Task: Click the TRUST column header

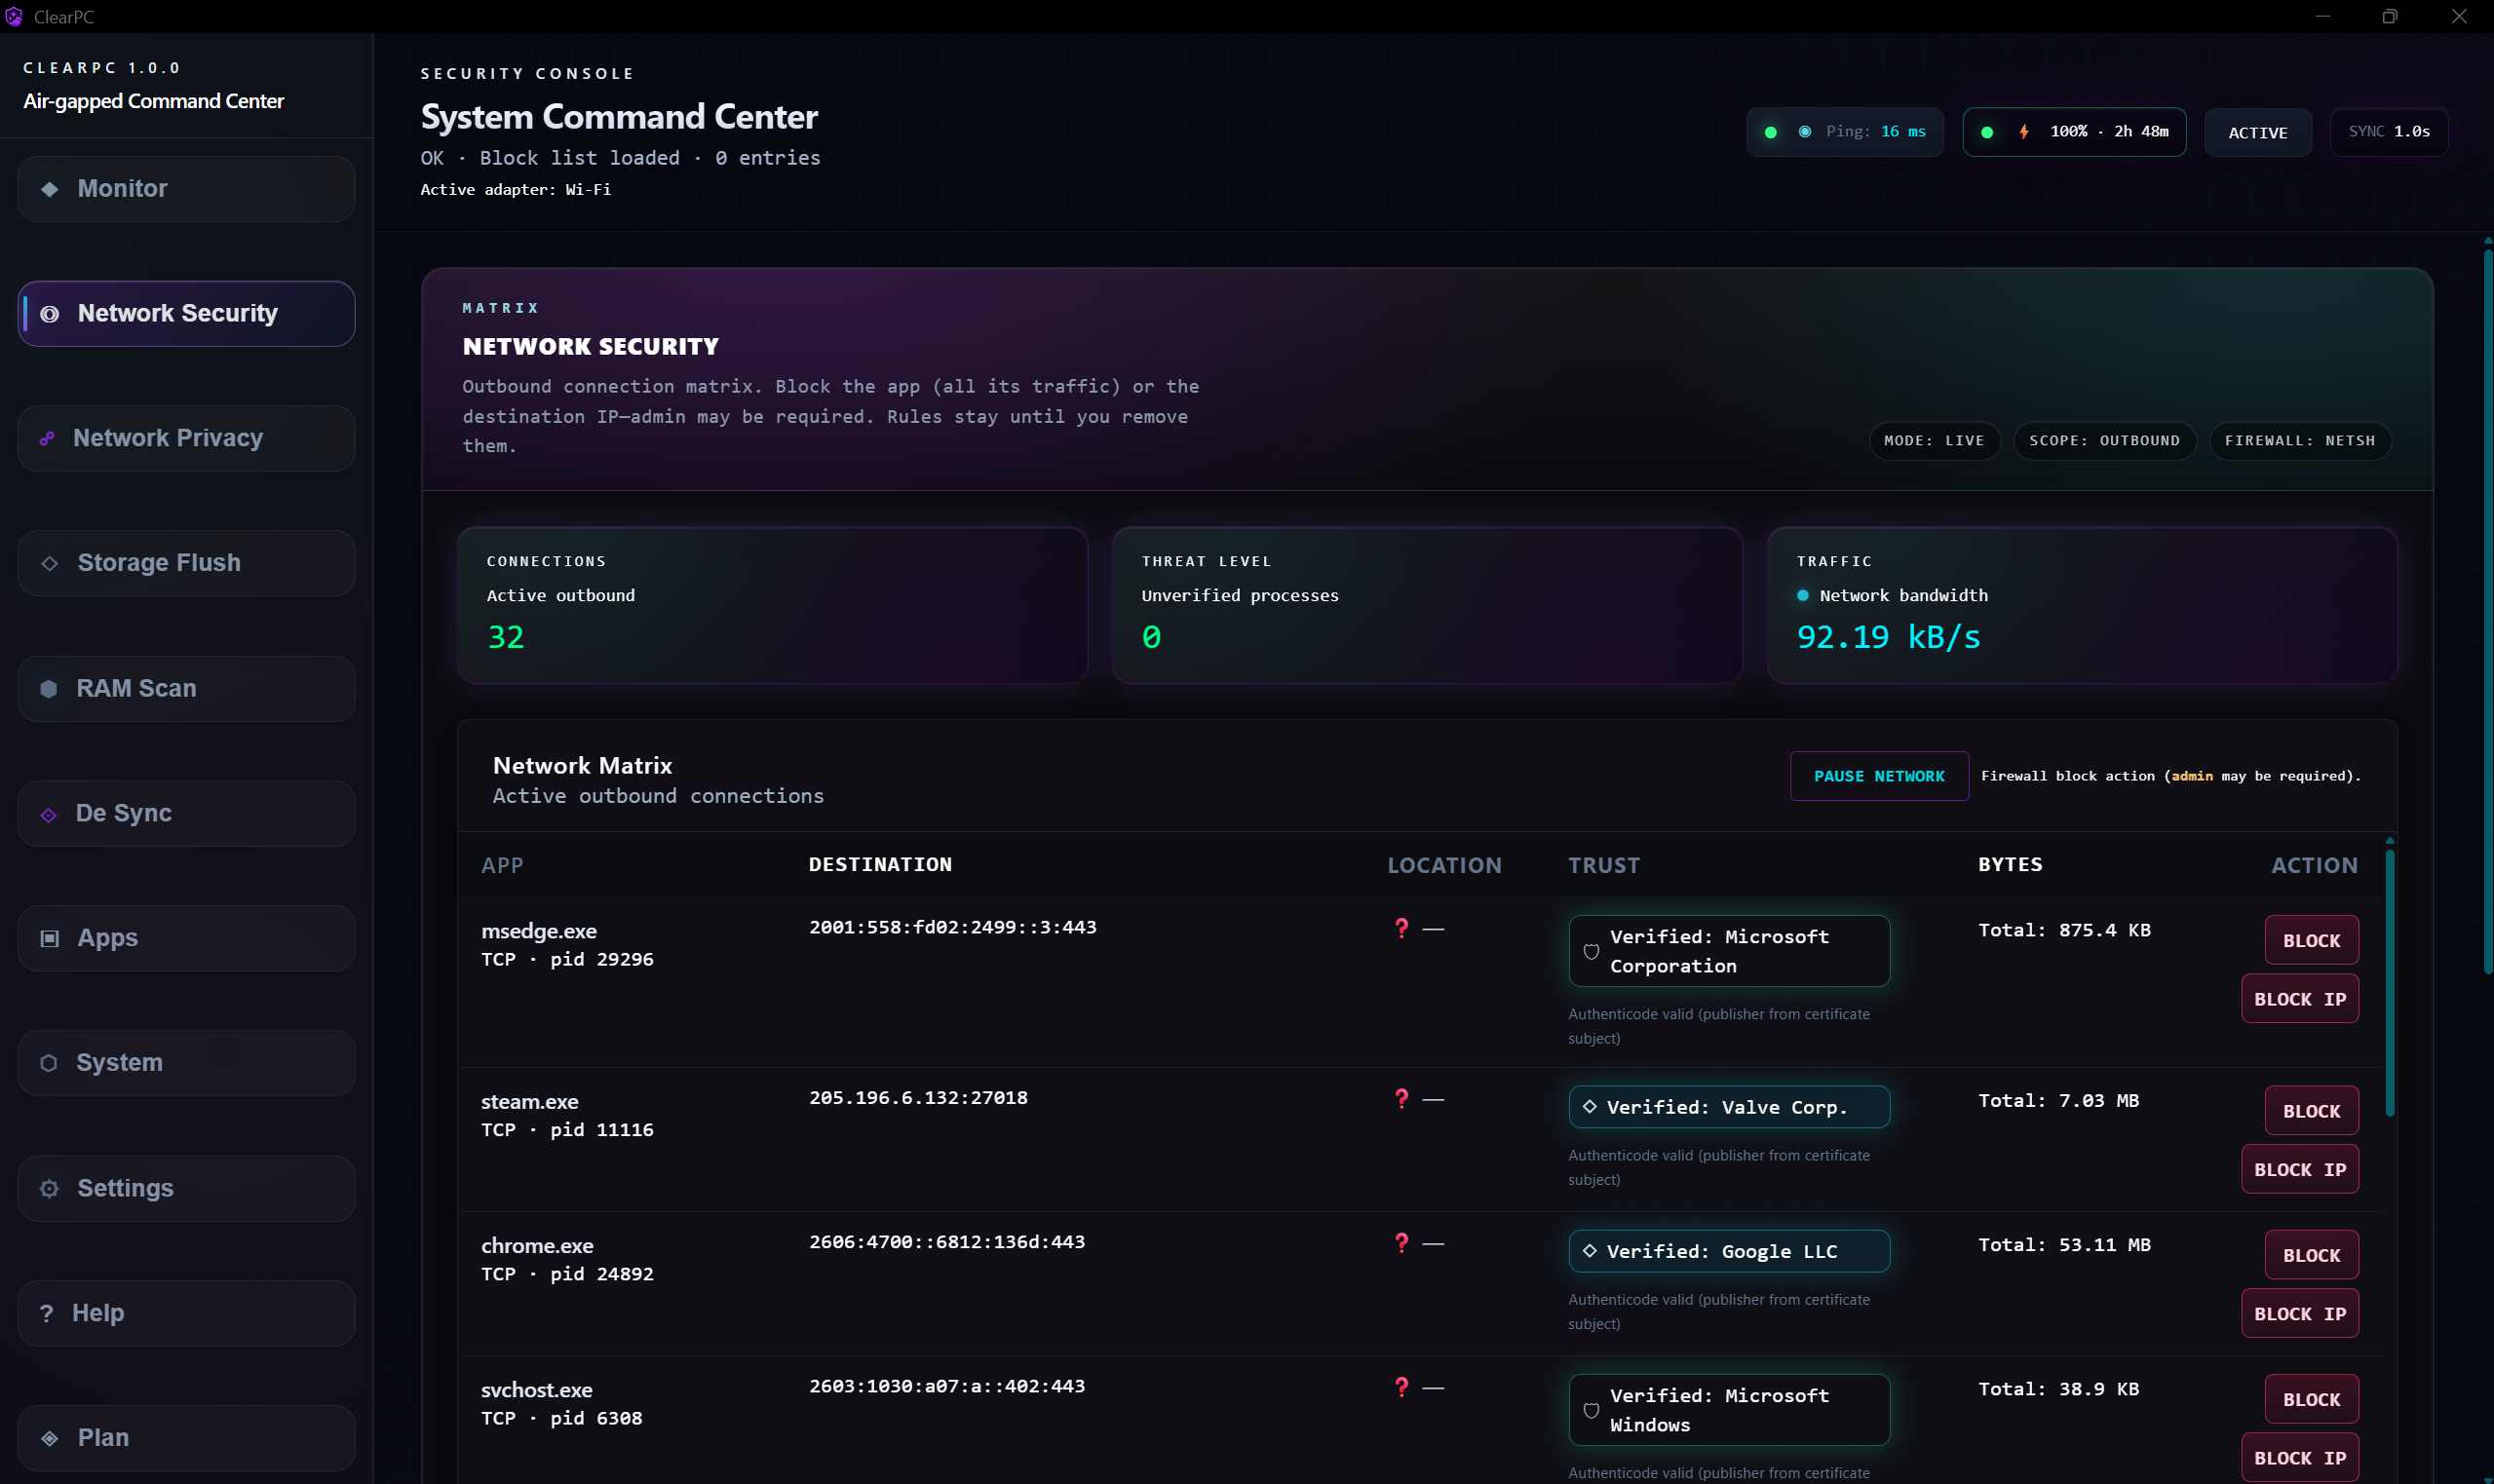Action: click(1603, 865)
